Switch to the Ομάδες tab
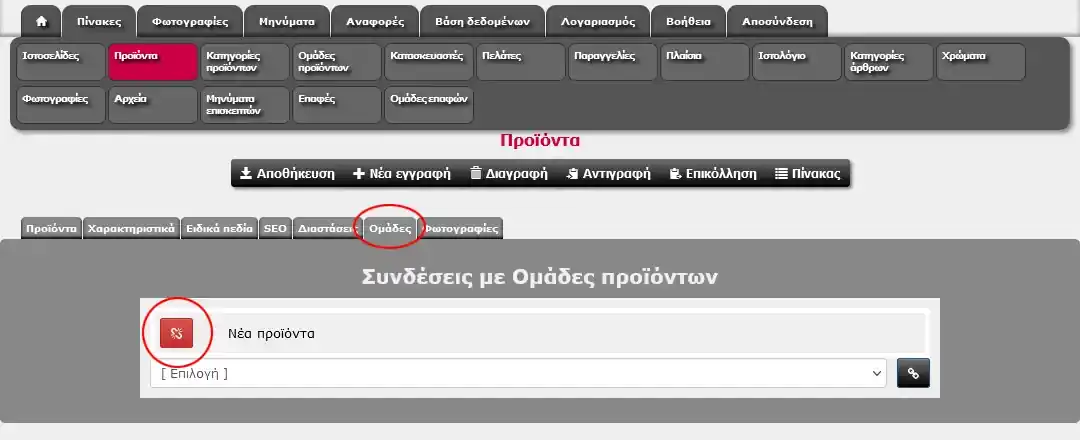 [390, 228]
